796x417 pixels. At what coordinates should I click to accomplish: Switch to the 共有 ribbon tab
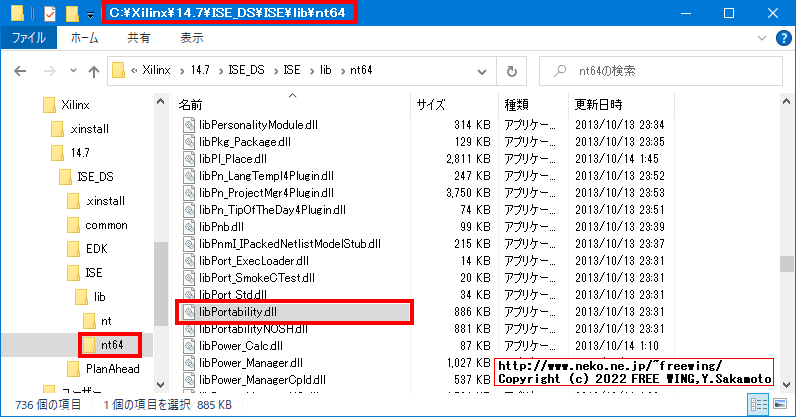[139, 38]
